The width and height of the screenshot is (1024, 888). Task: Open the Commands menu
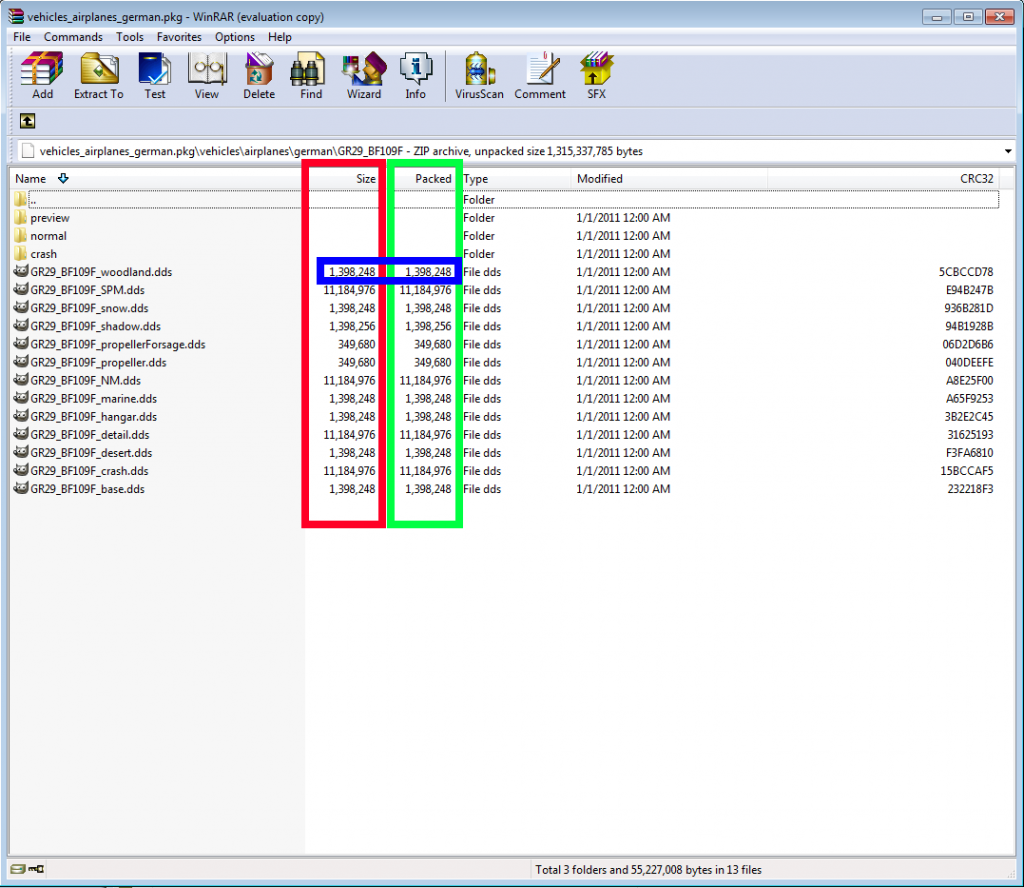click(x=73, y=37)
